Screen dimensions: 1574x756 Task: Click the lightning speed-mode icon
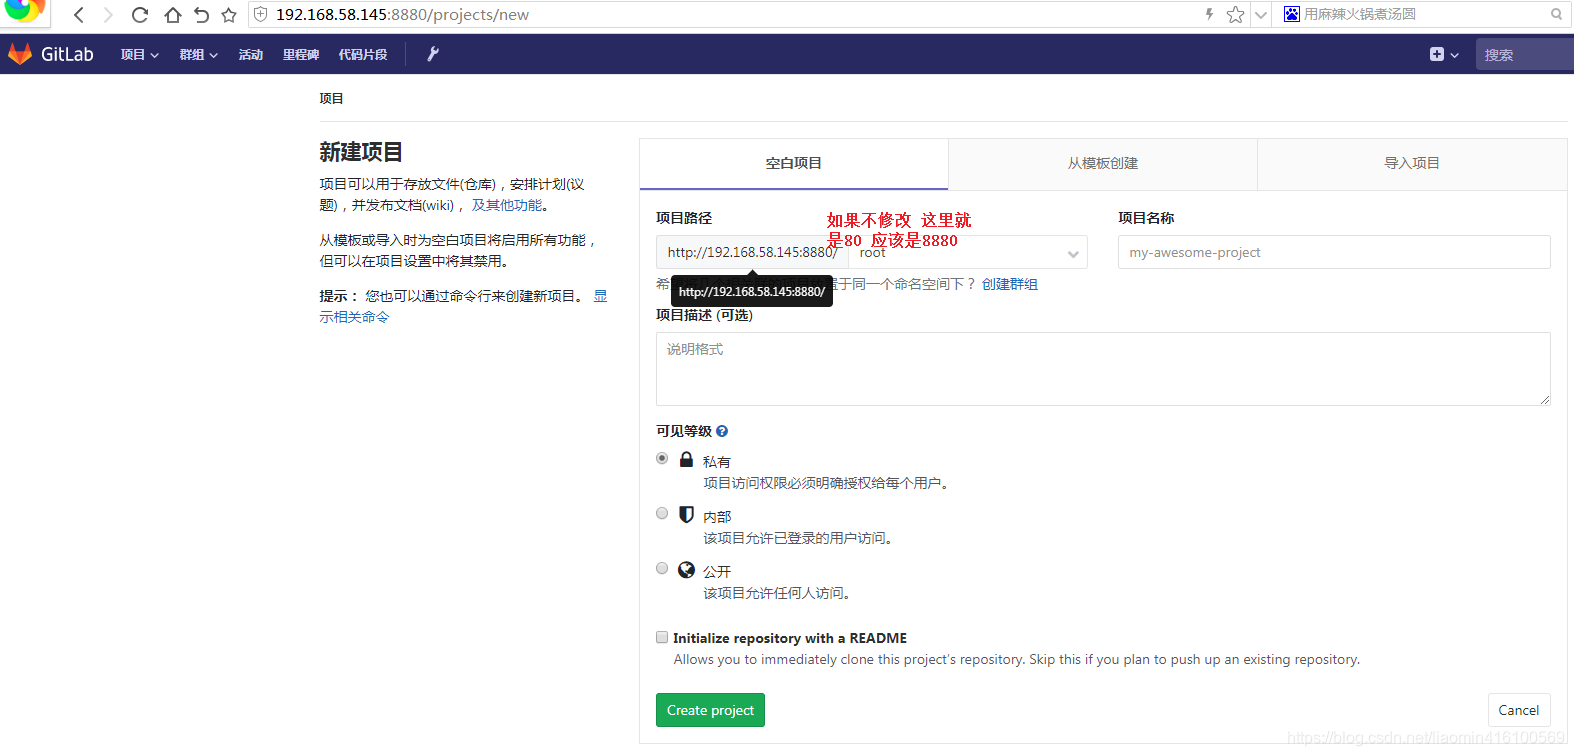[1209, 14]
